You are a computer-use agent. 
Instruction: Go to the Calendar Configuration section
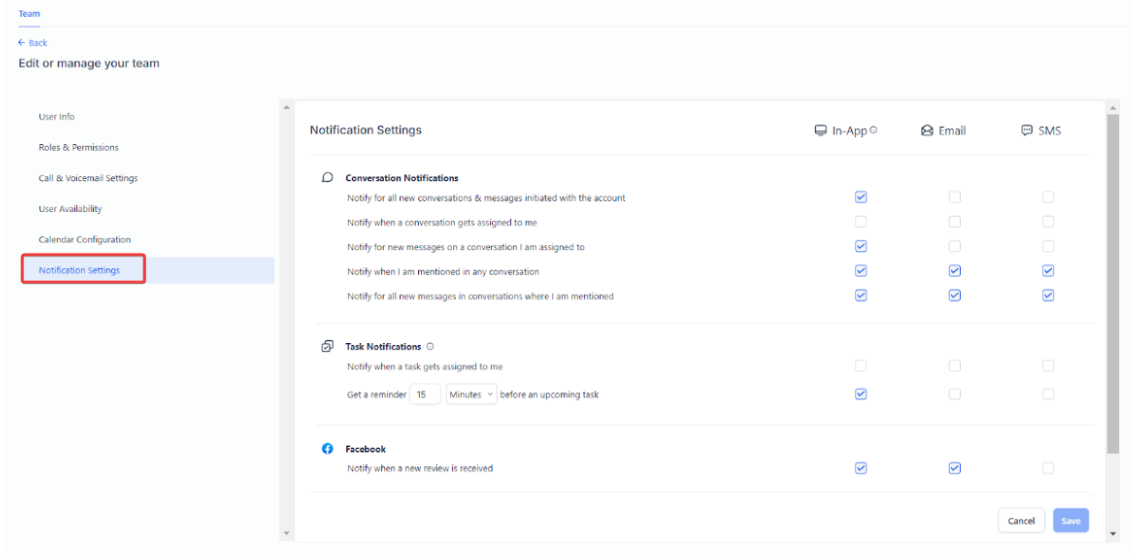tap(84, 240)
